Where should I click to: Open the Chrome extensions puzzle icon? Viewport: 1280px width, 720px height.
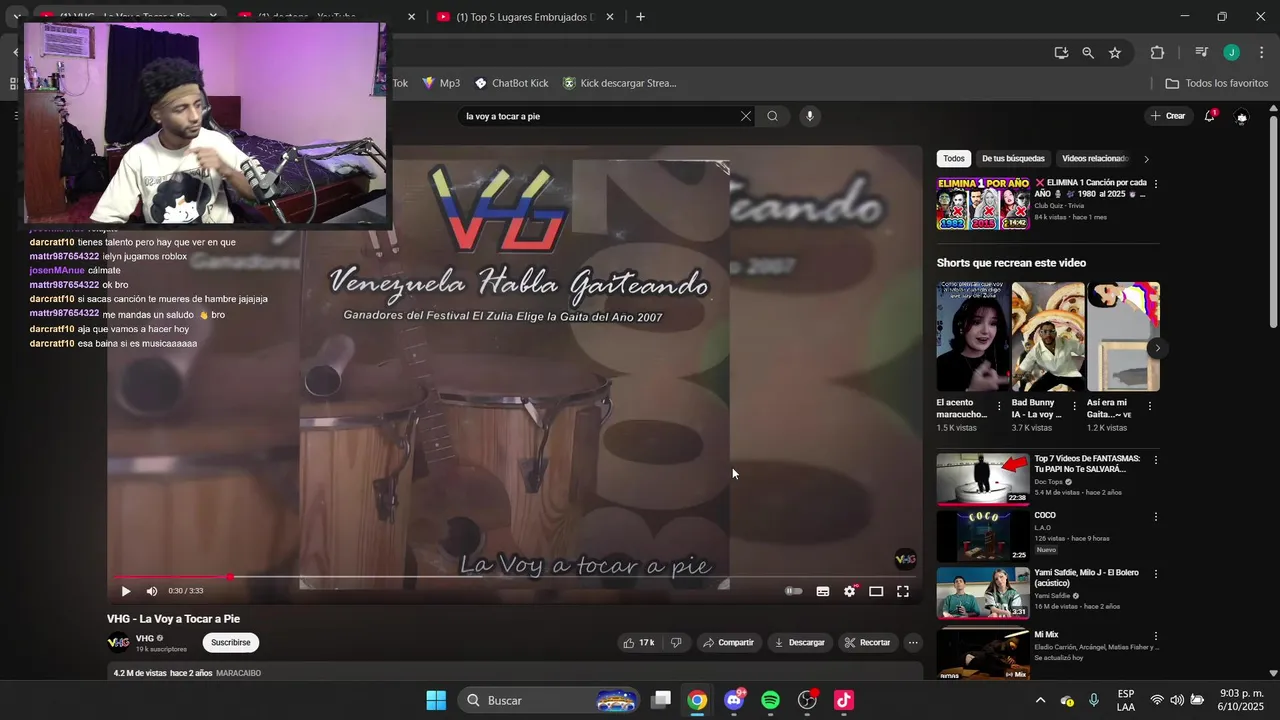click(1158, 53)
